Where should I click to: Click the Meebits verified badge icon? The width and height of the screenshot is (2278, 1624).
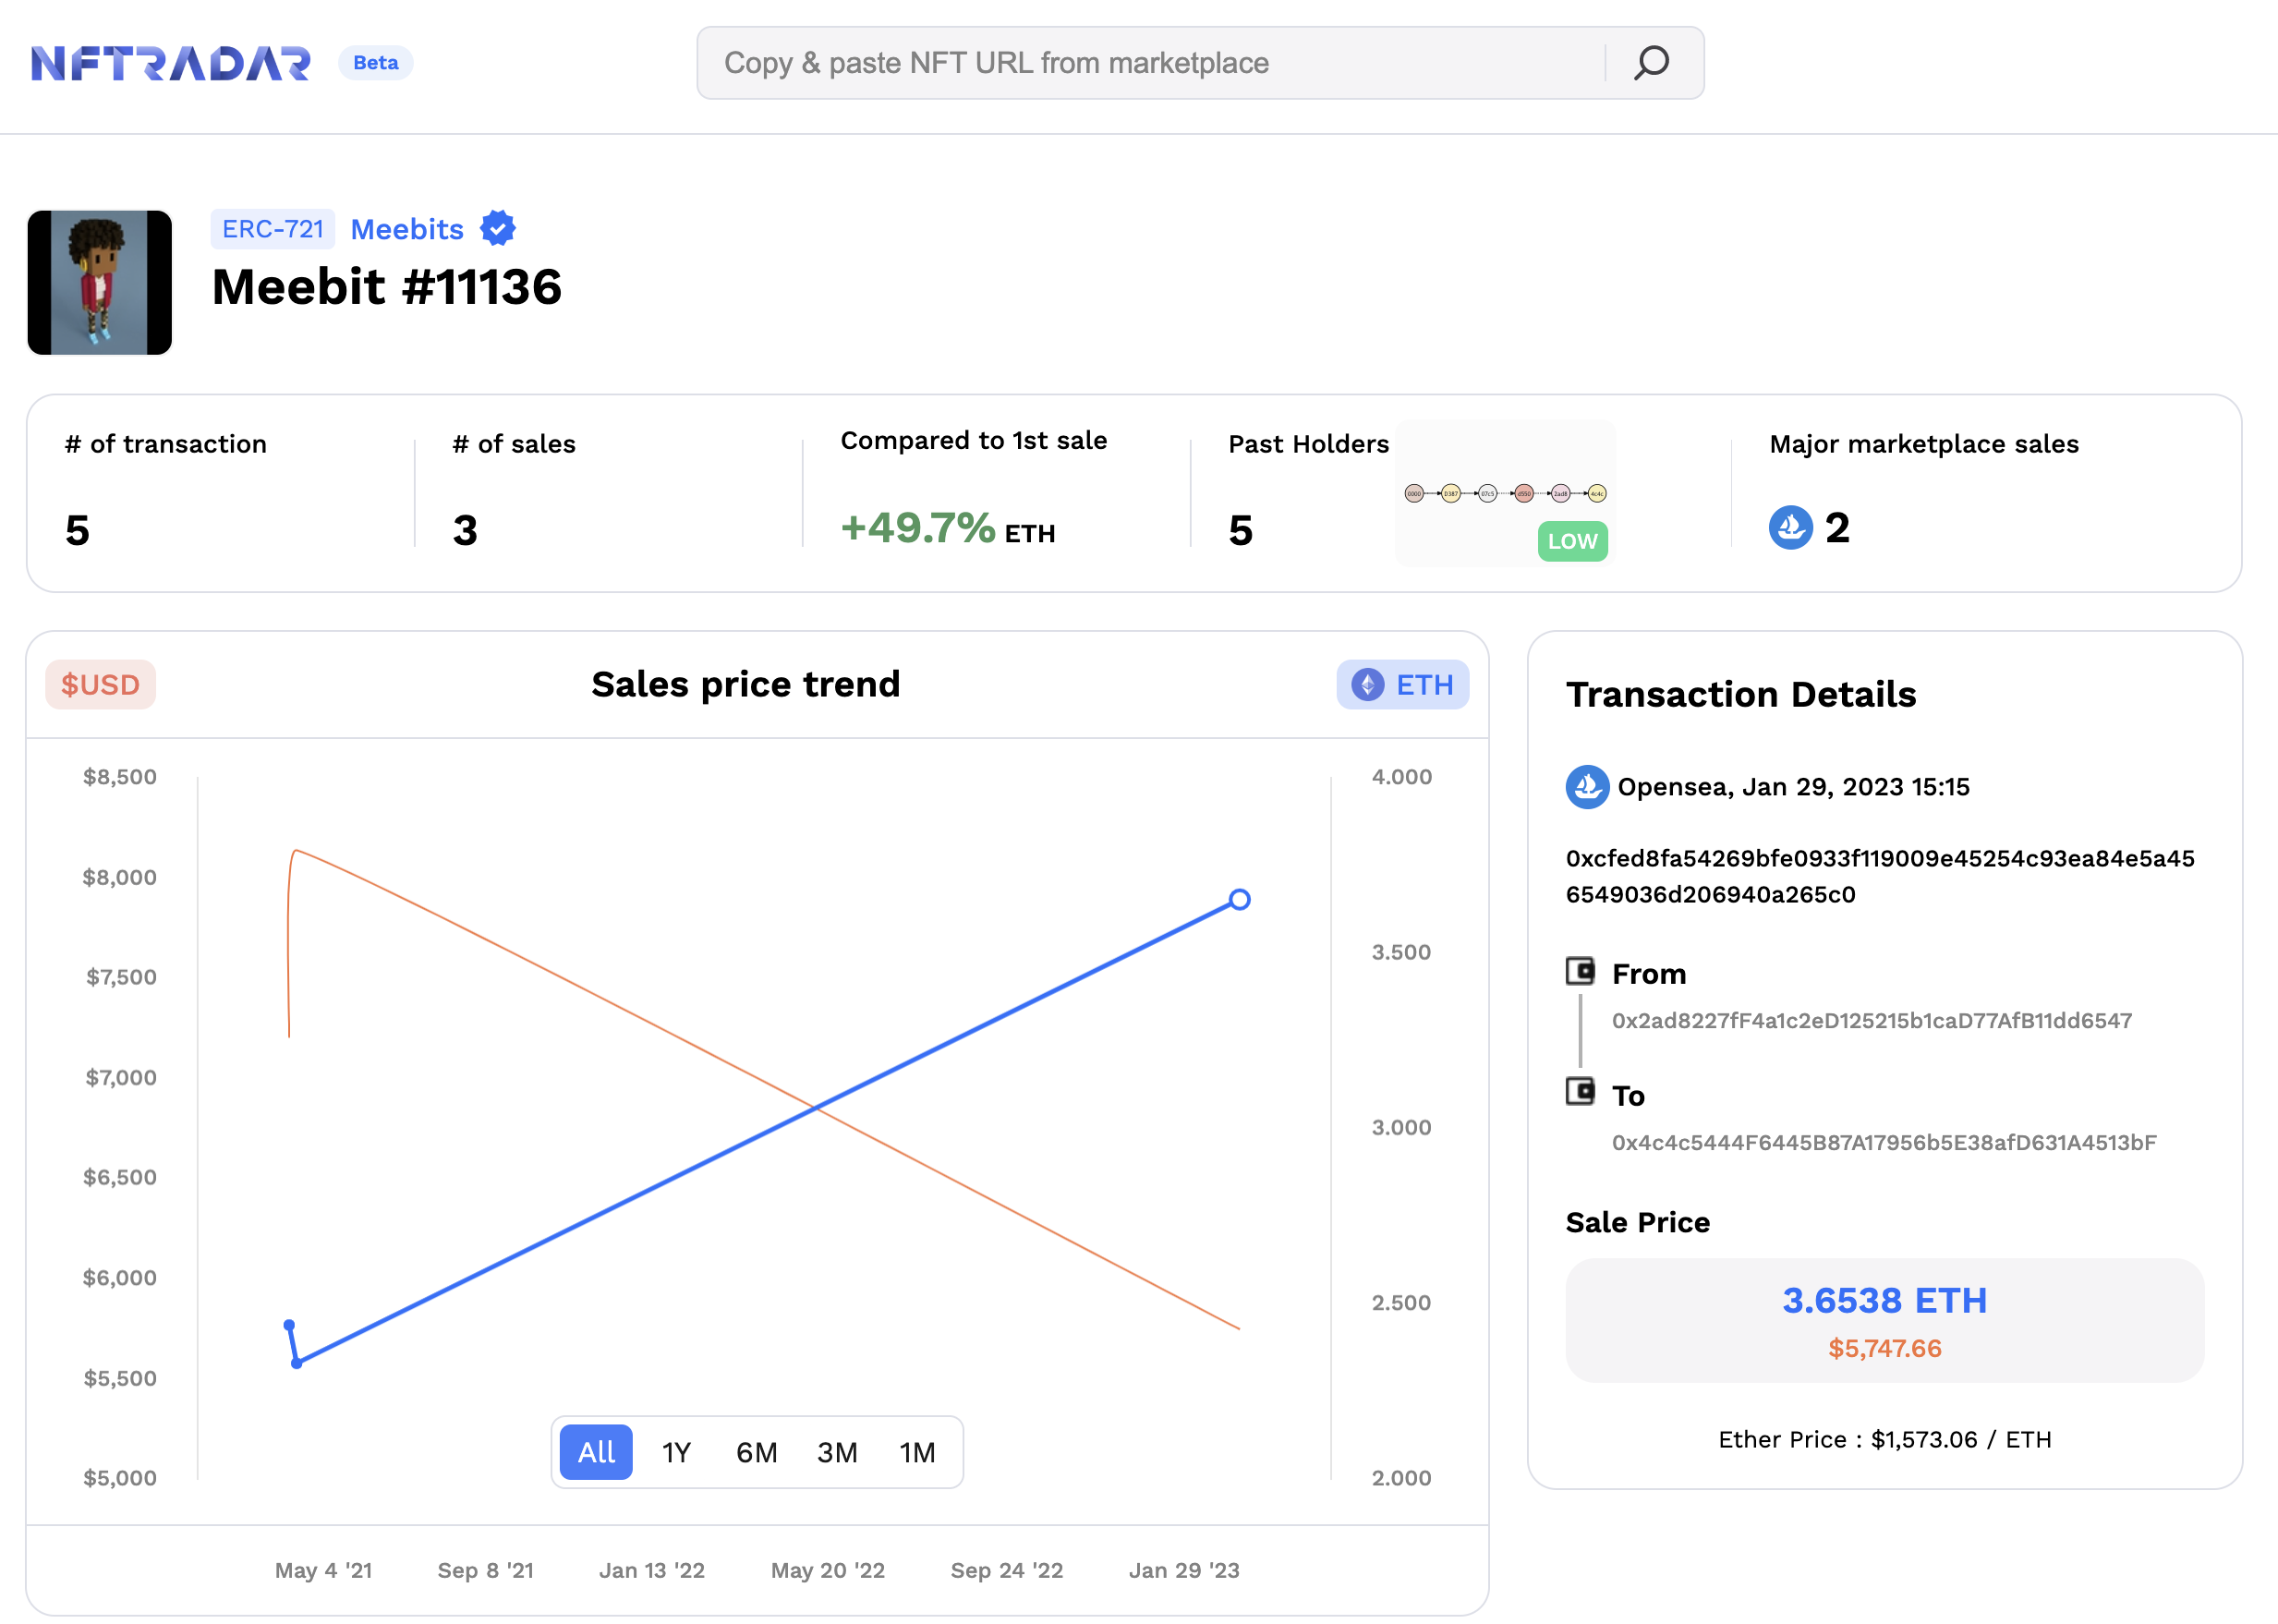[x=497, y=229]
